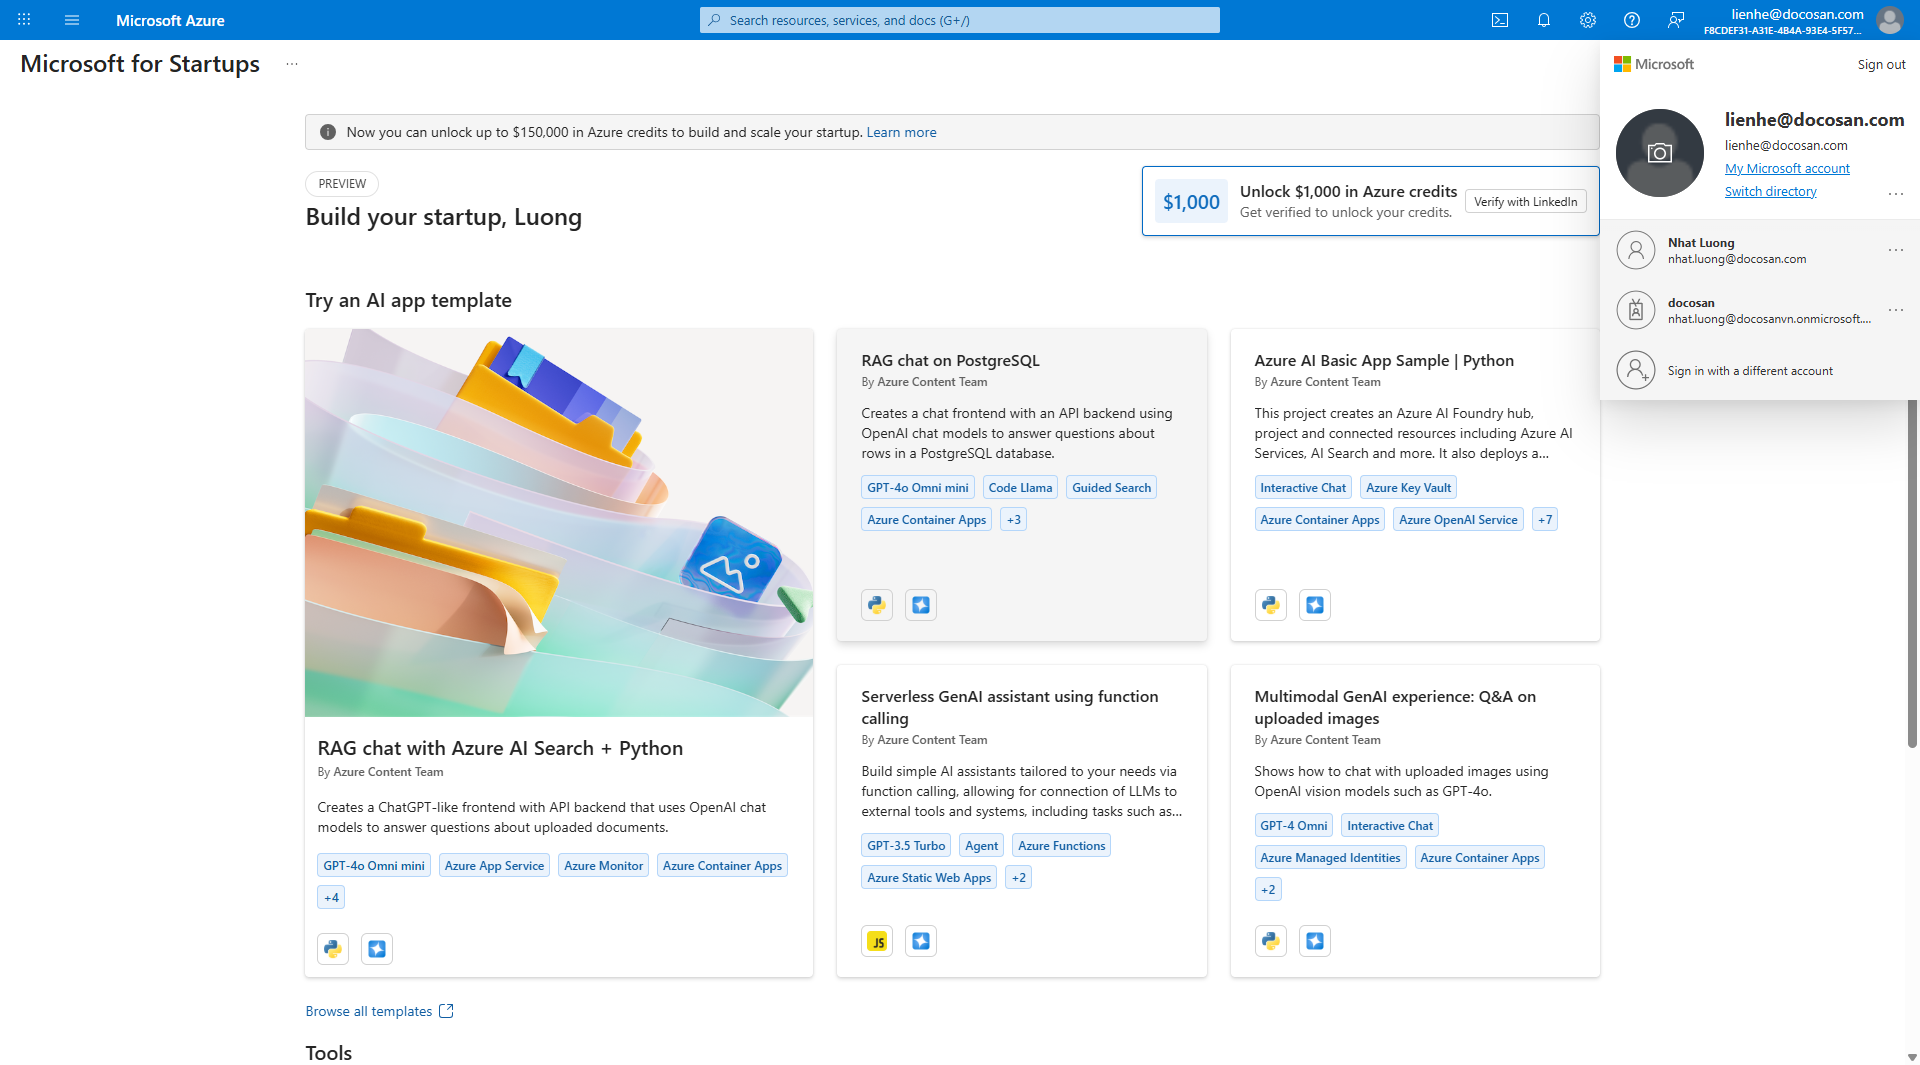Click the Code Llama tag
The image size is (1920, 1065).
pos(1020,488)
